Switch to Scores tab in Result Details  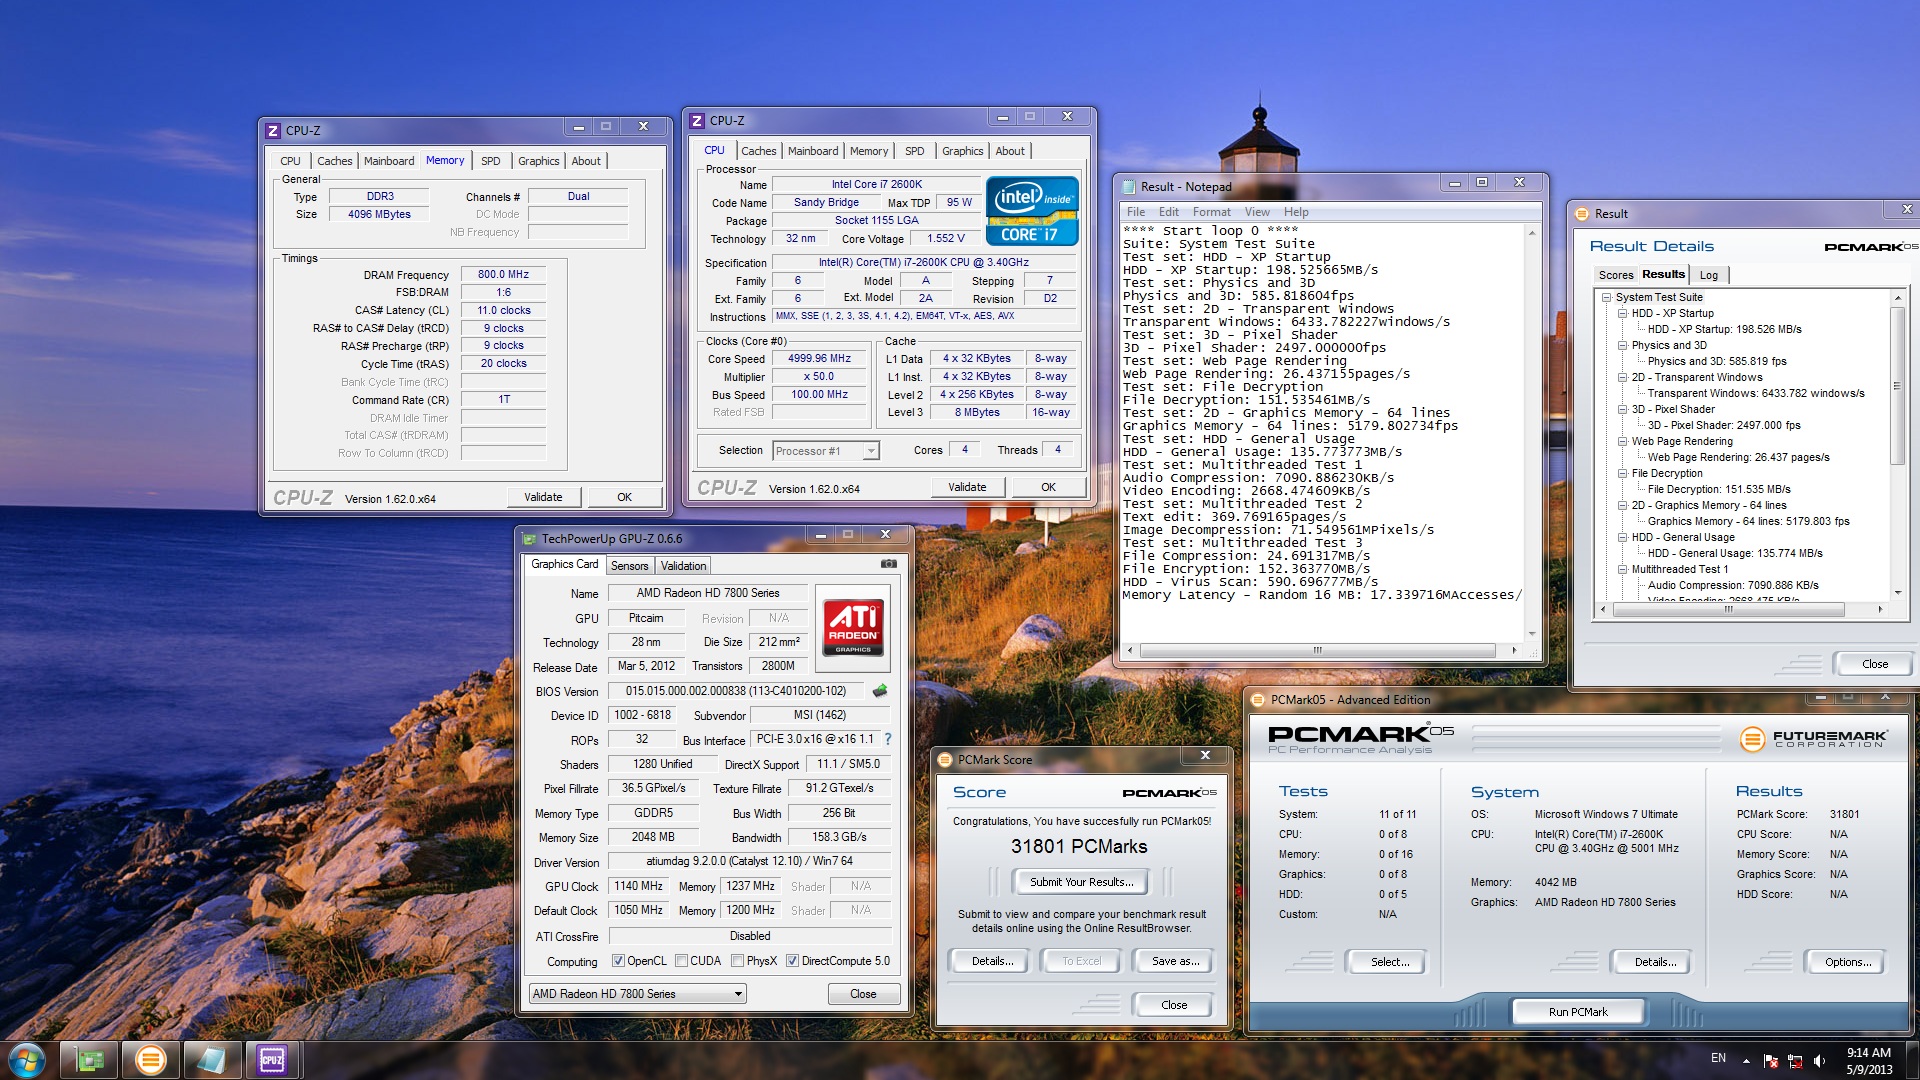point(1615,275)
